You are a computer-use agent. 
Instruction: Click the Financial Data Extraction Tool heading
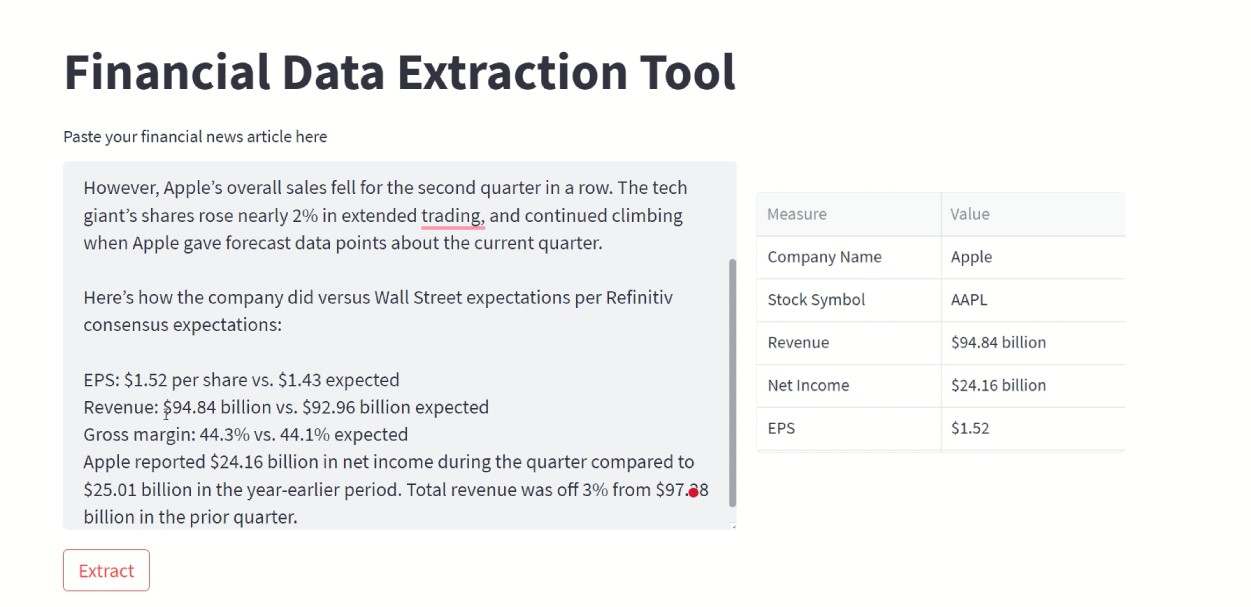[399, 72]
